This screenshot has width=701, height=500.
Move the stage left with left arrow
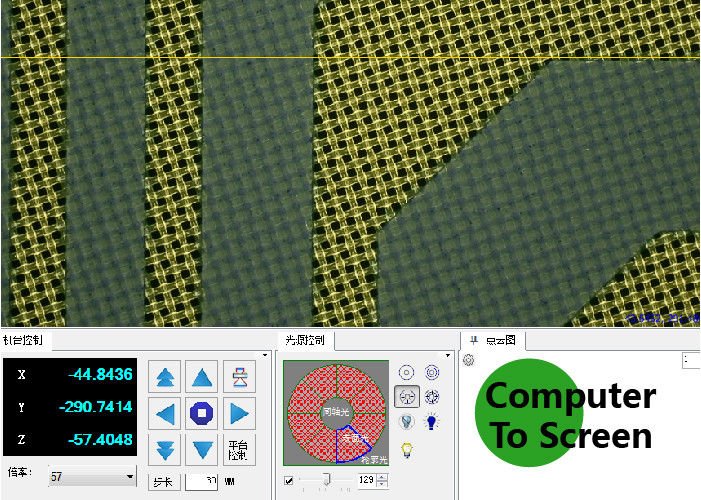165,413
